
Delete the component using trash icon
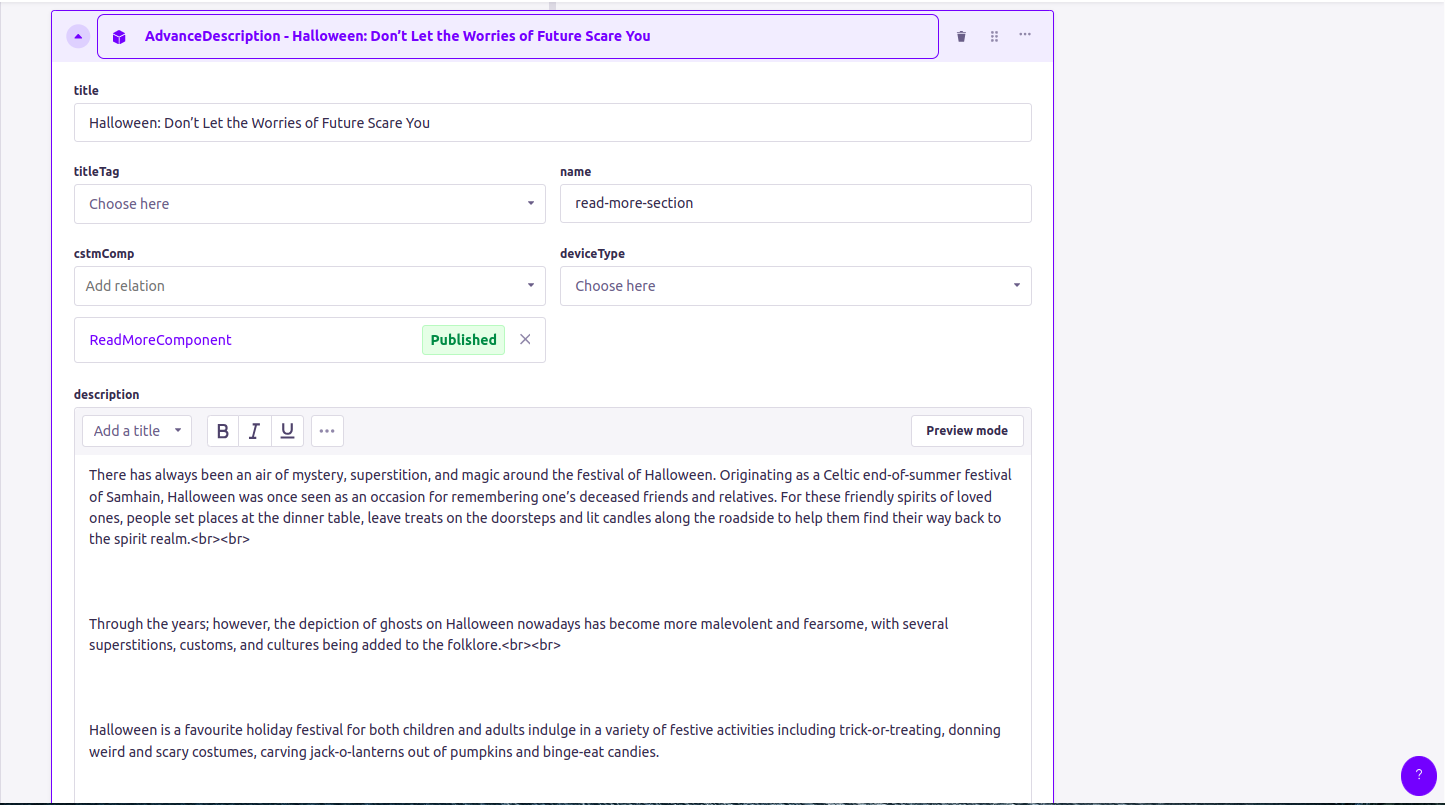coord(961,37)
